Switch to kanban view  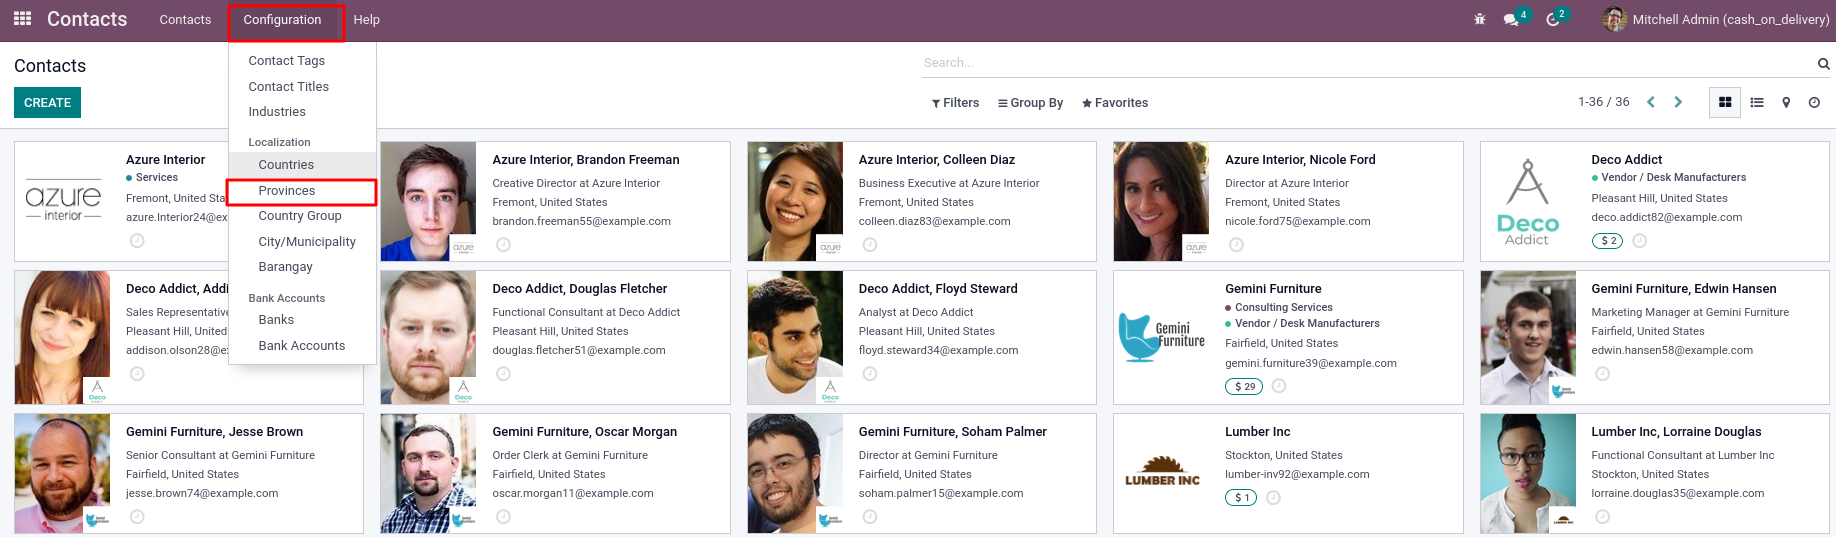pyautogui.click(x=1725, y=102)
